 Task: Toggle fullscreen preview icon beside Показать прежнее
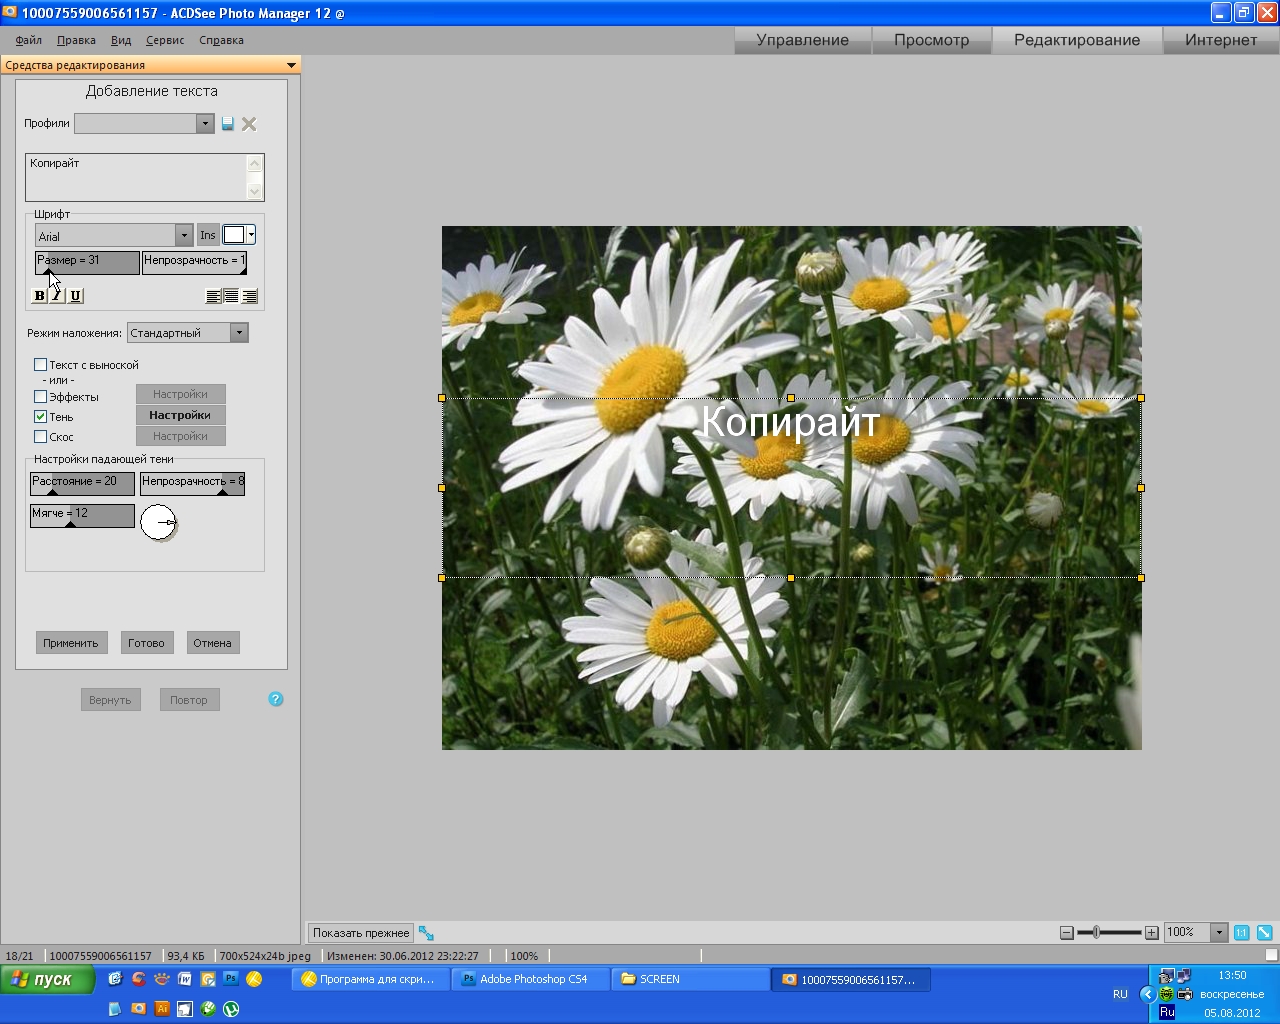(426, 933)
